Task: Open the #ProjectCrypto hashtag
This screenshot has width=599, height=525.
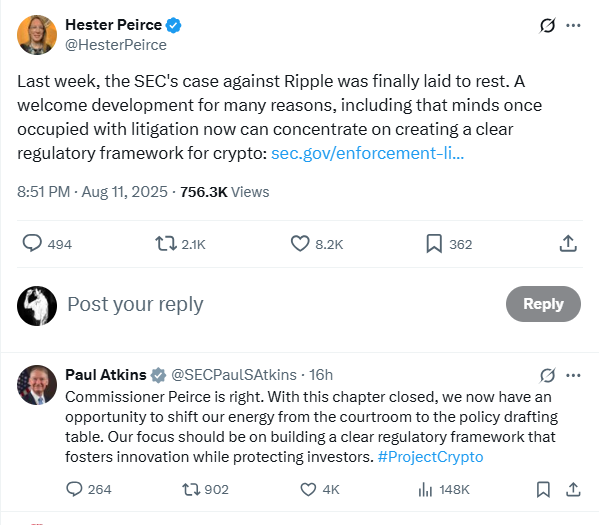Action: (x=431, y=457)
